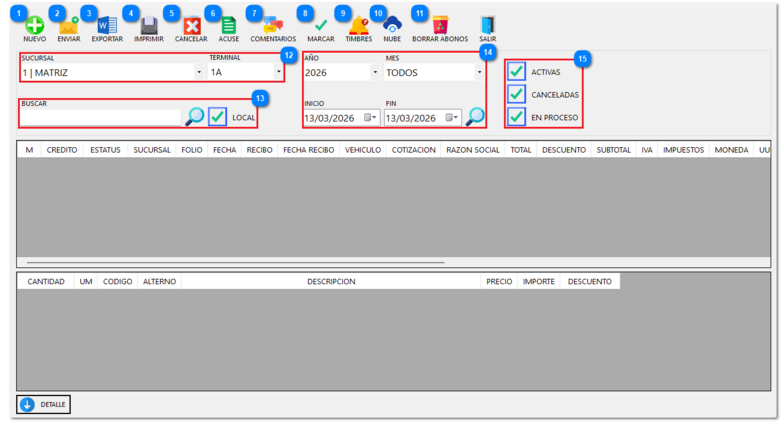This screenshot has width=782, height=423.
Task: Click the ENVIAR envelope icon
Action: 69,25
